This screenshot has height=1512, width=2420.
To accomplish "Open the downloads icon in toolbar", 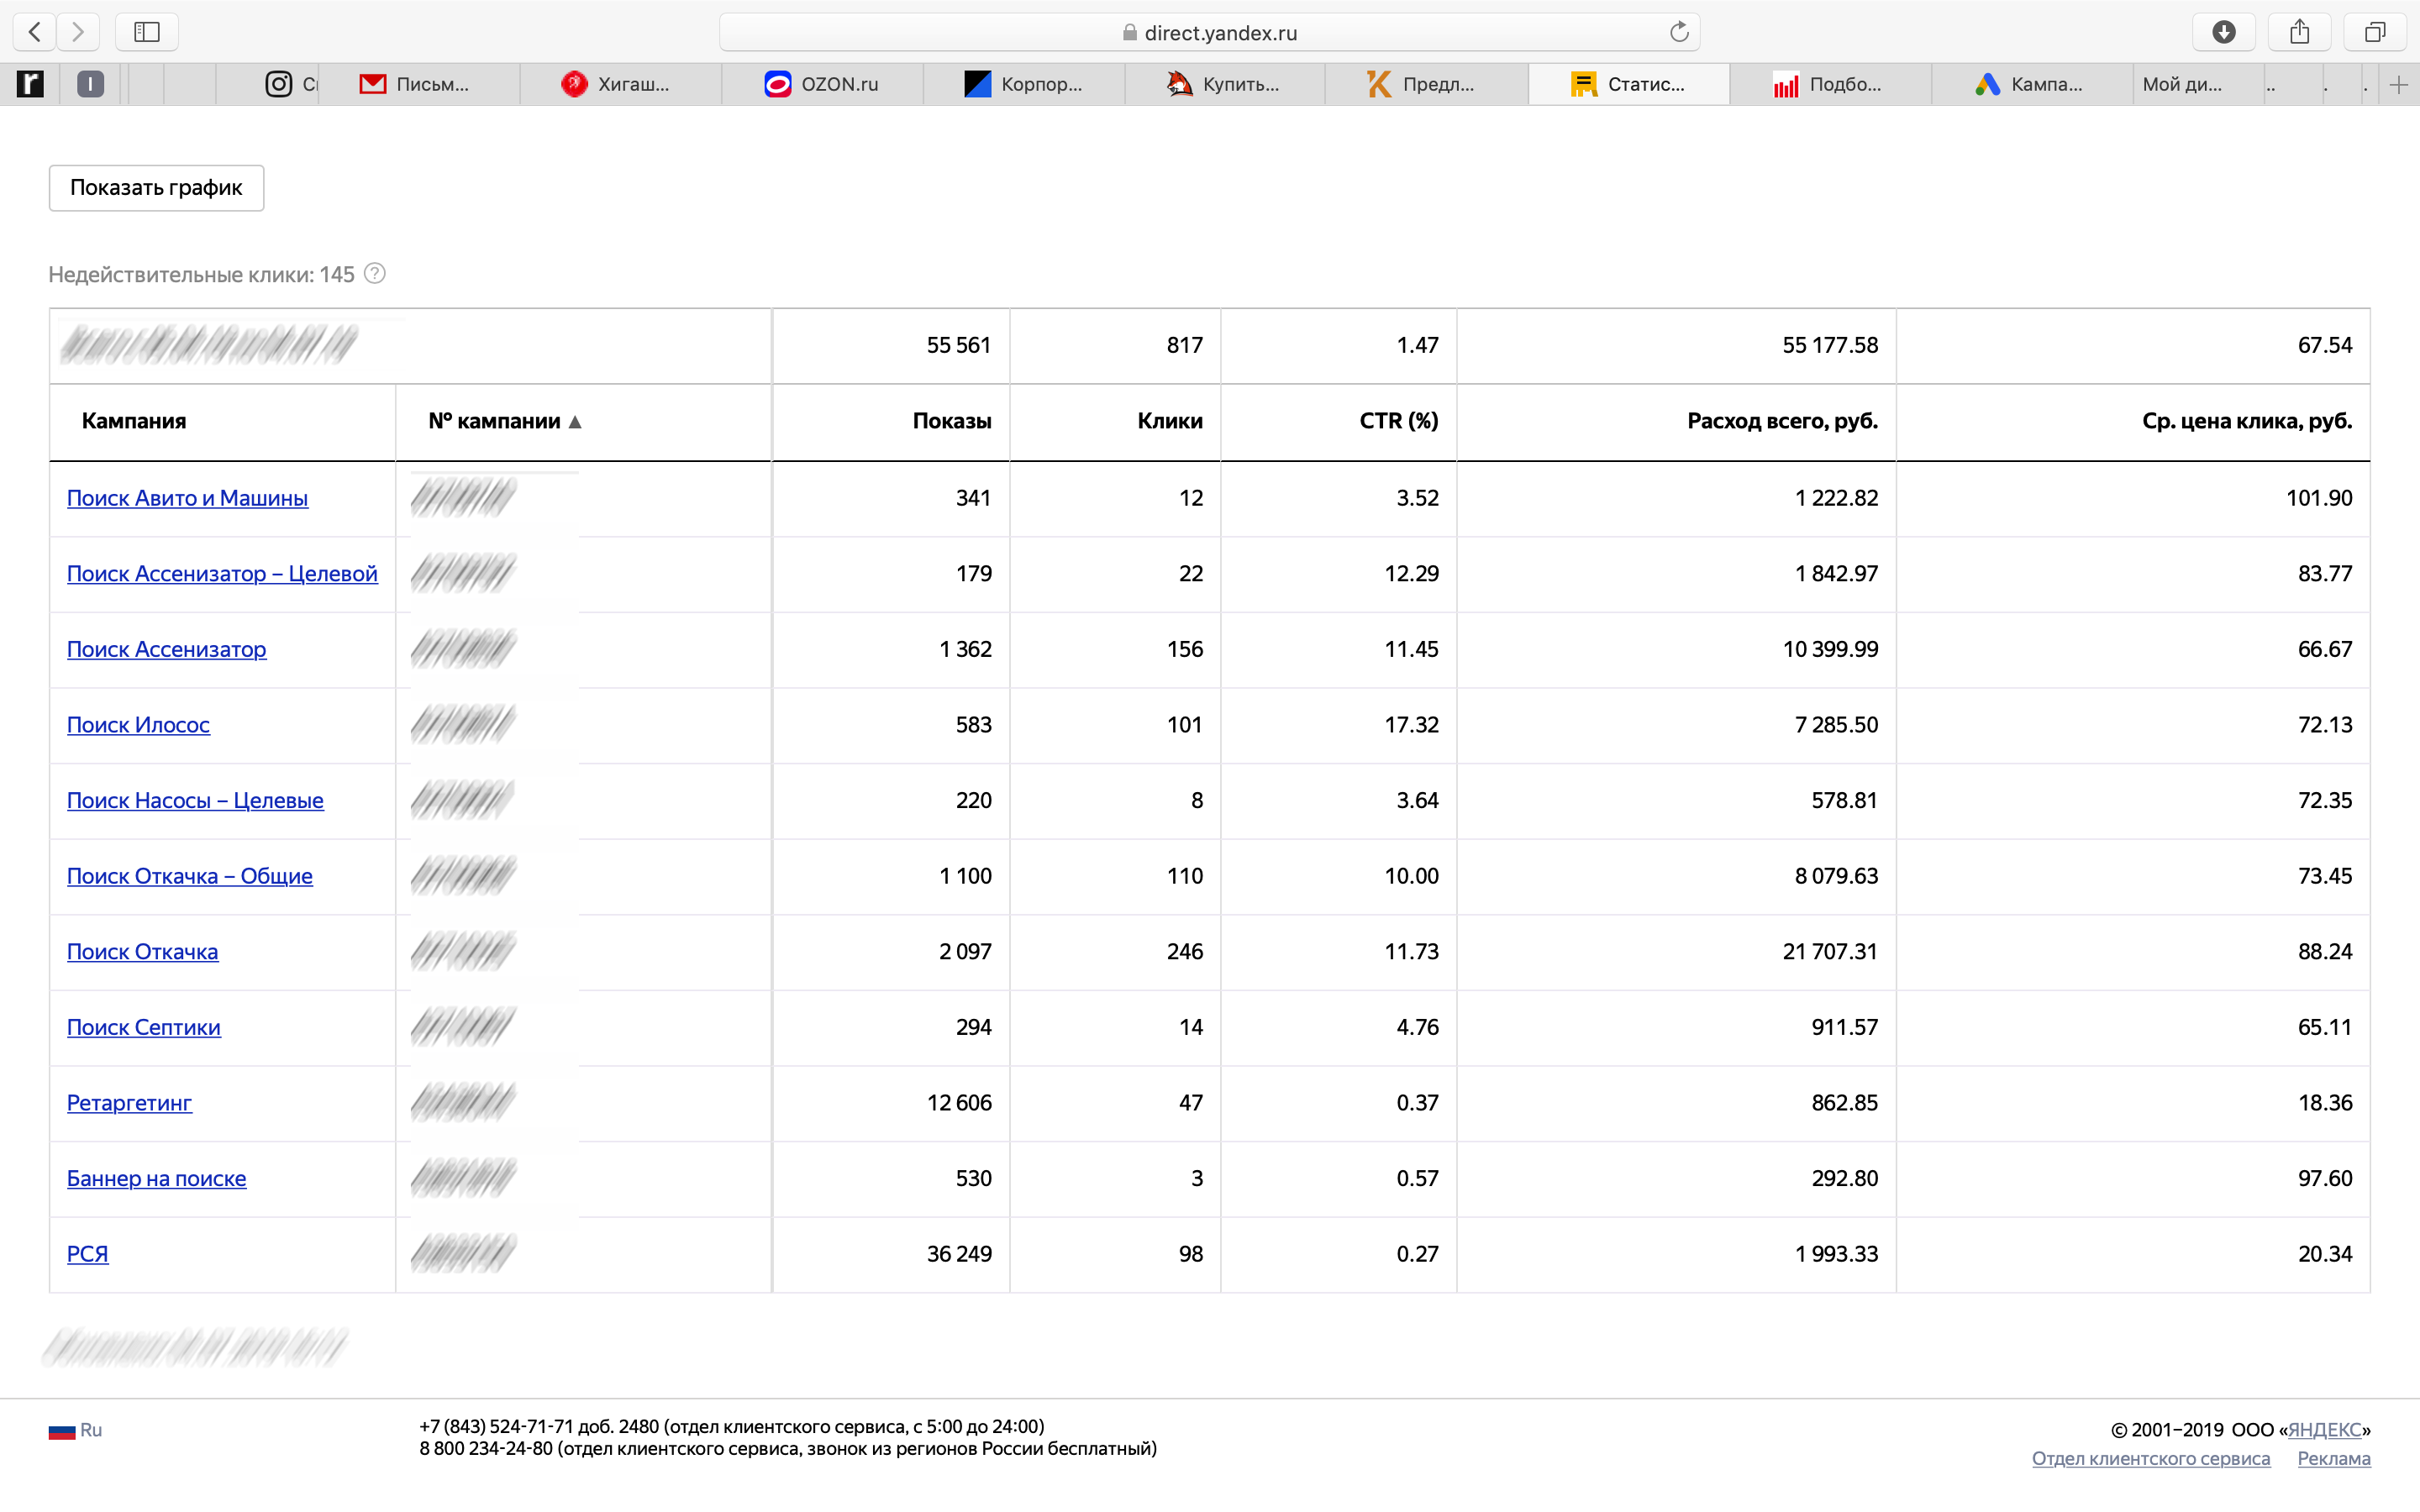I will (2223, 32).
